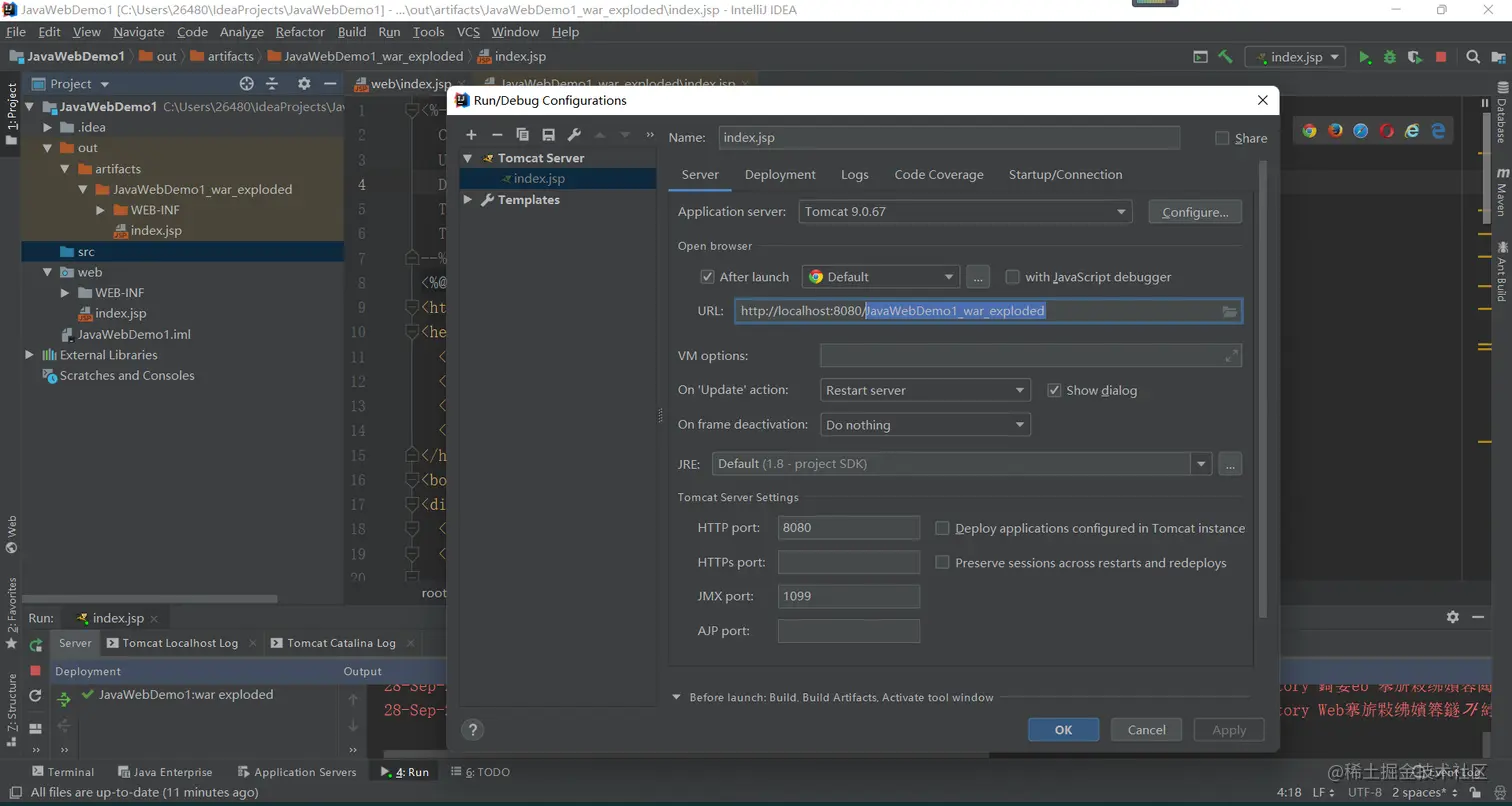
Task: Click the Copy Configuration icon
Action: [522, 135]
